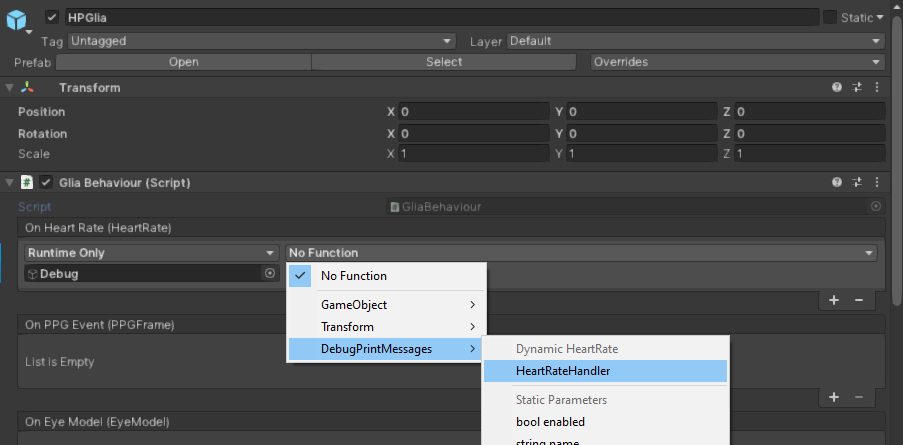903x445 pixels.
Task: Collapse the Transform component foldout arrow
Action: coord(10,88)
